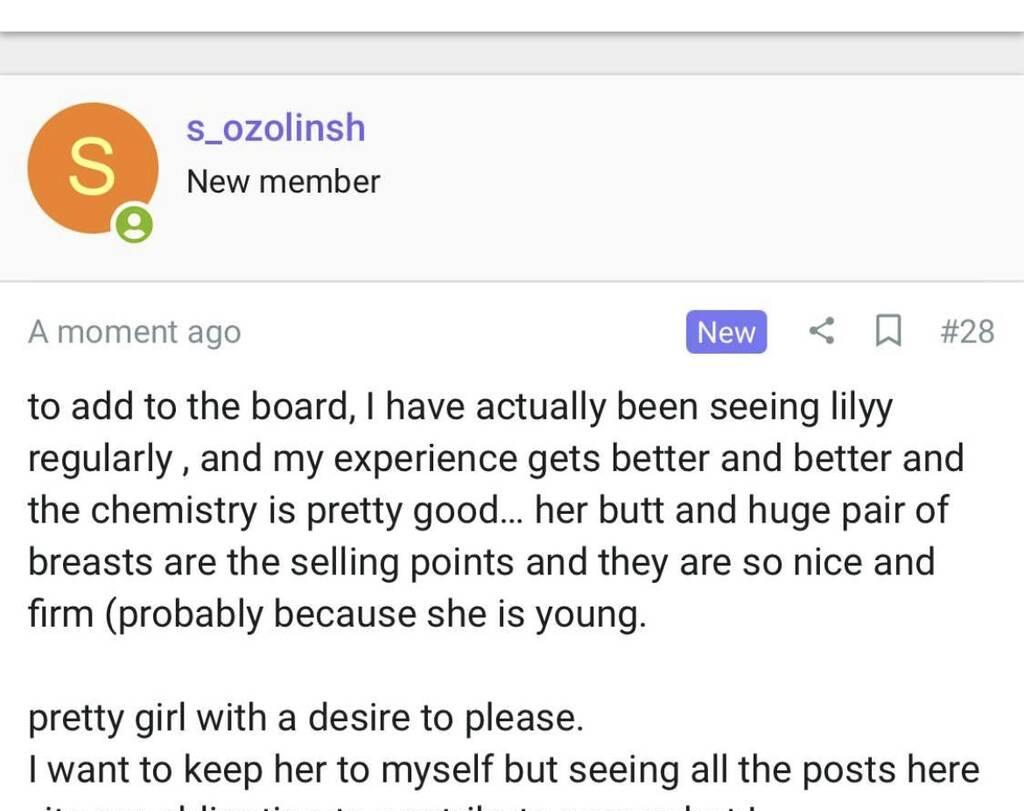Click the empty area of the user header

click(700, 180)
